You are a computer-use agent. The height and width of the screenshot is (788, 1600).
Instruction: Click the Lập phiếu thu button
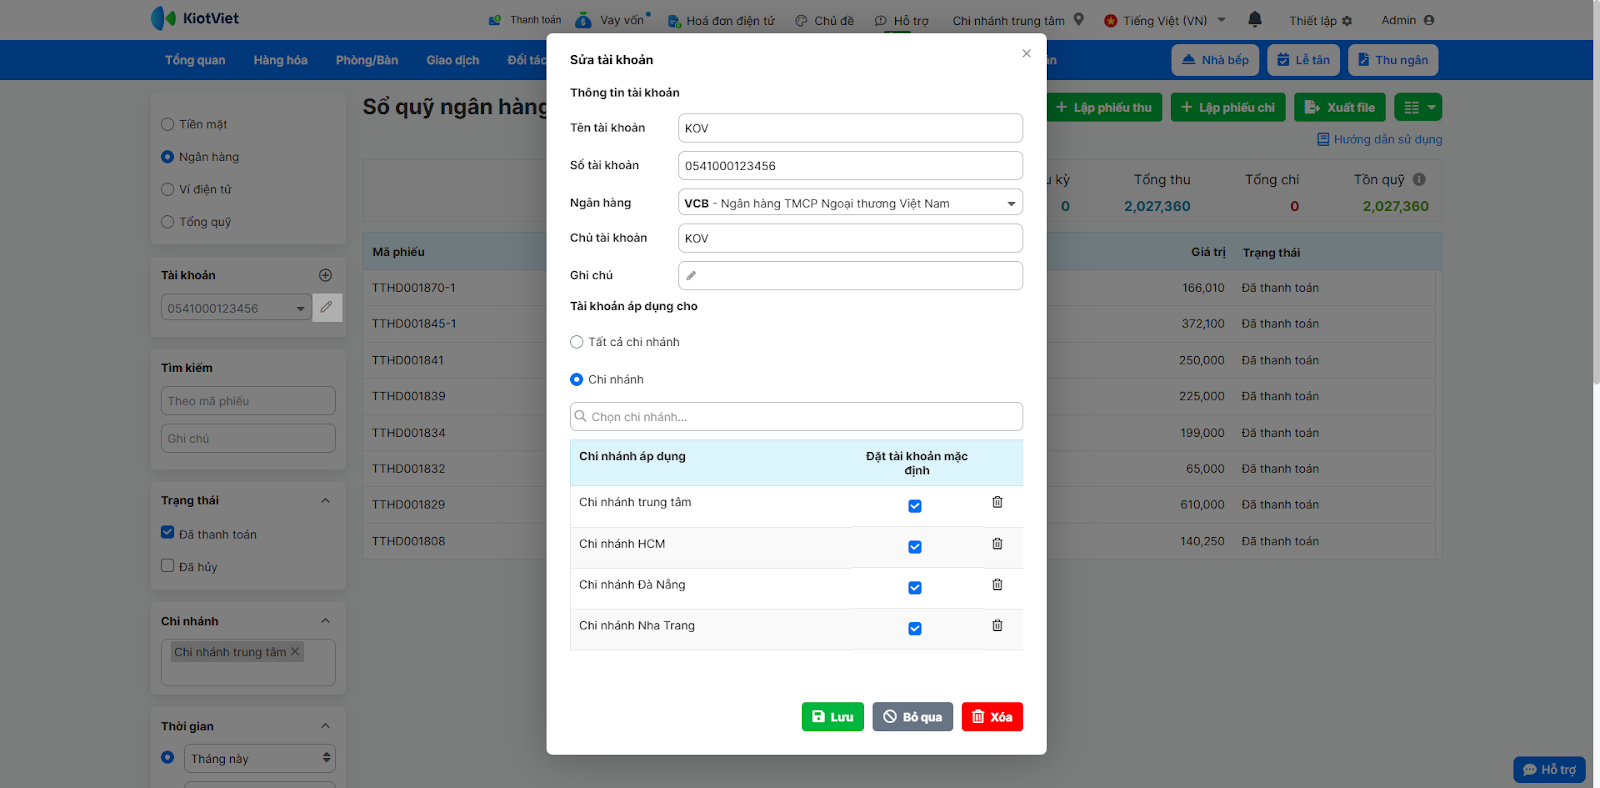click(x=1104, y=107)
